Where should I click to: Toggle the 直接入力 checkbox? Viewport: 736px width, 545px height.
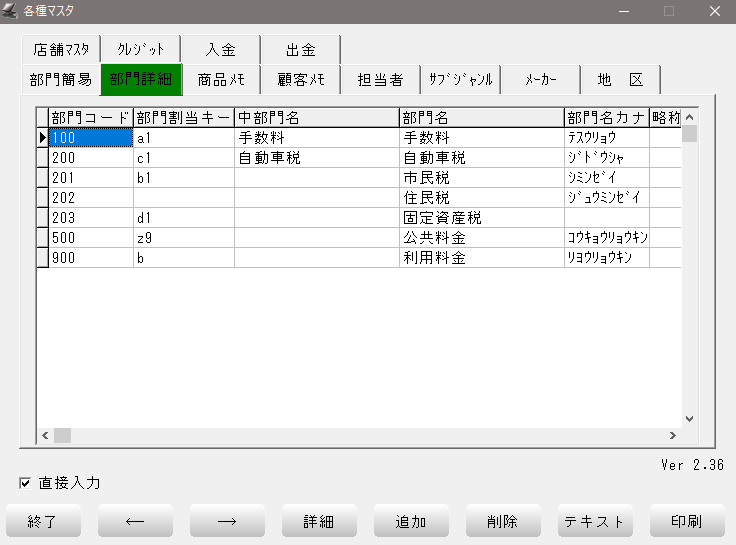[x=25, y=483]
